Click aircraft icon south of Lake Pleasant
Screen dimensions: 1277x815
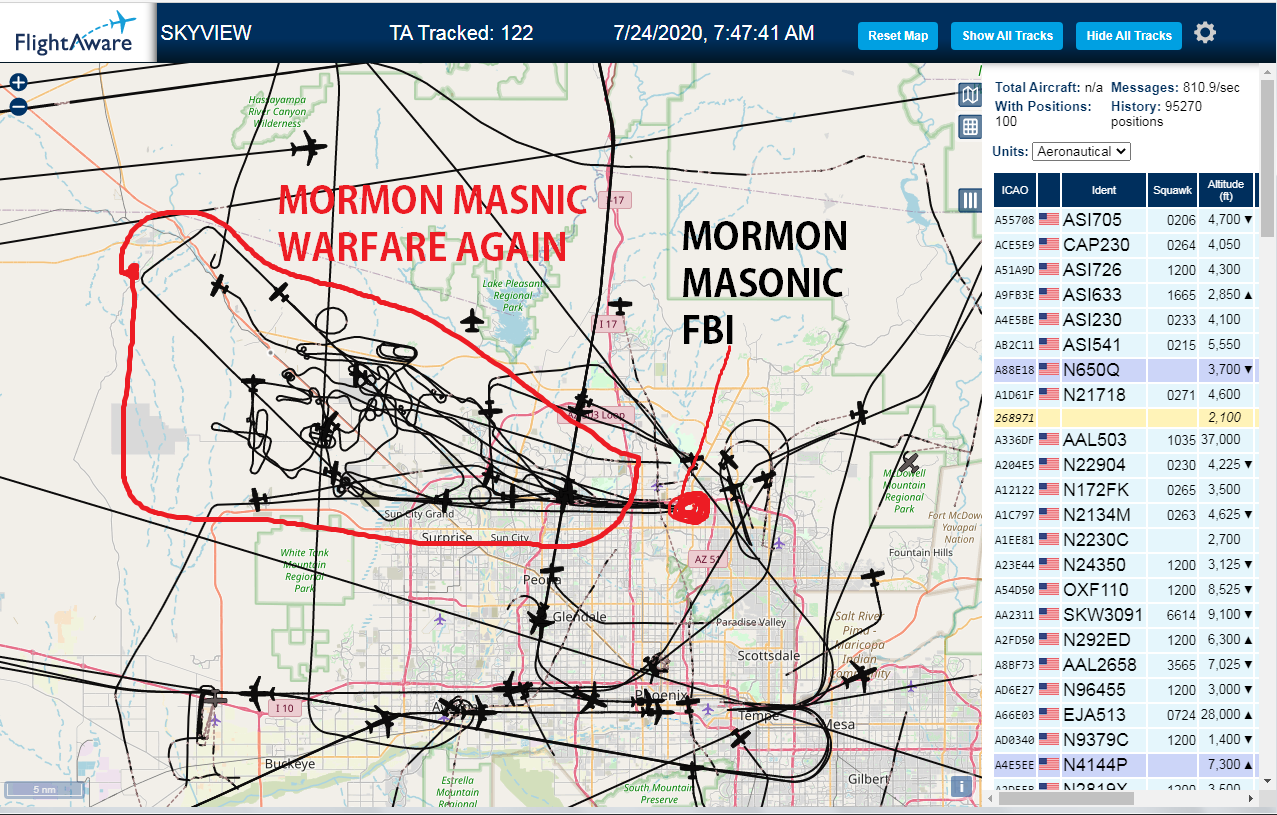pyautogui.click(x=473, y=321)
